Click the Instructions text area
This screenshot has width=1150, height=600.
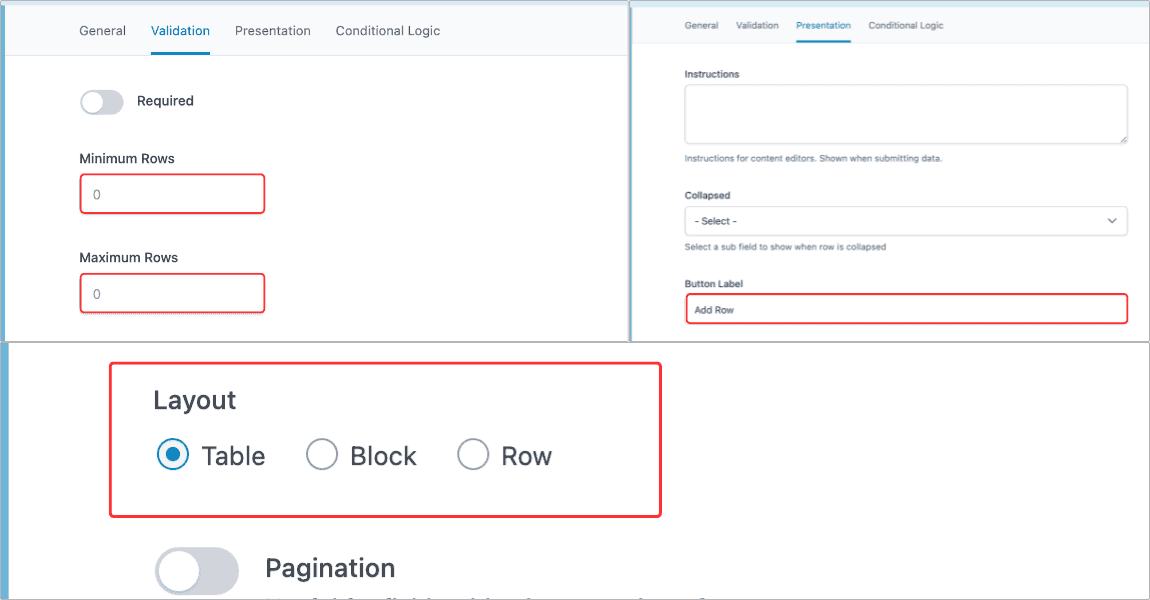click(906, 114)
